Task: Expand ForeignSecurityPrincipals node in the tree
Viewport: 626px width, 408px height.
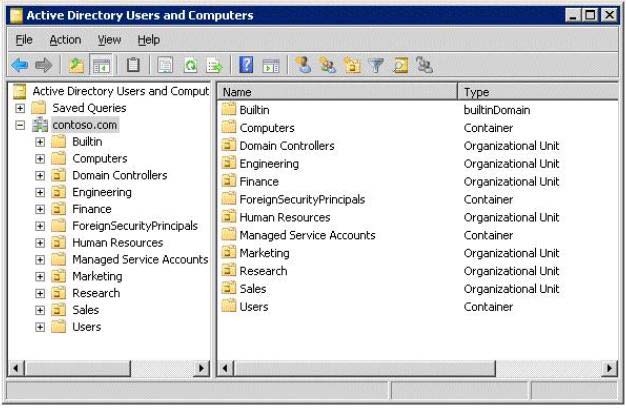Action: coord(40,226)
